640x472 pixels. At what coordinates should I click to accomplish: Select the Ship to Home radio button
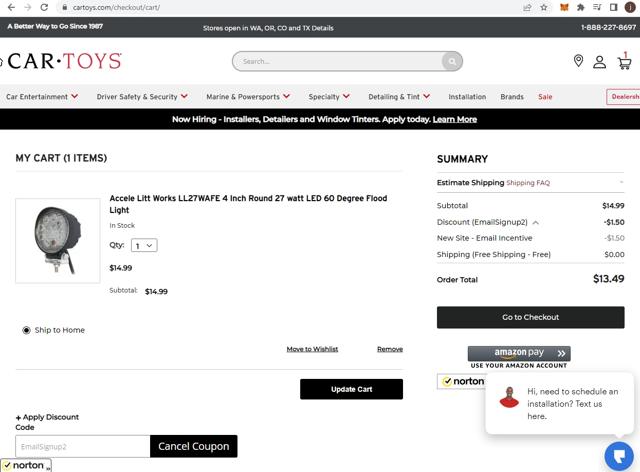coord(27,330)
